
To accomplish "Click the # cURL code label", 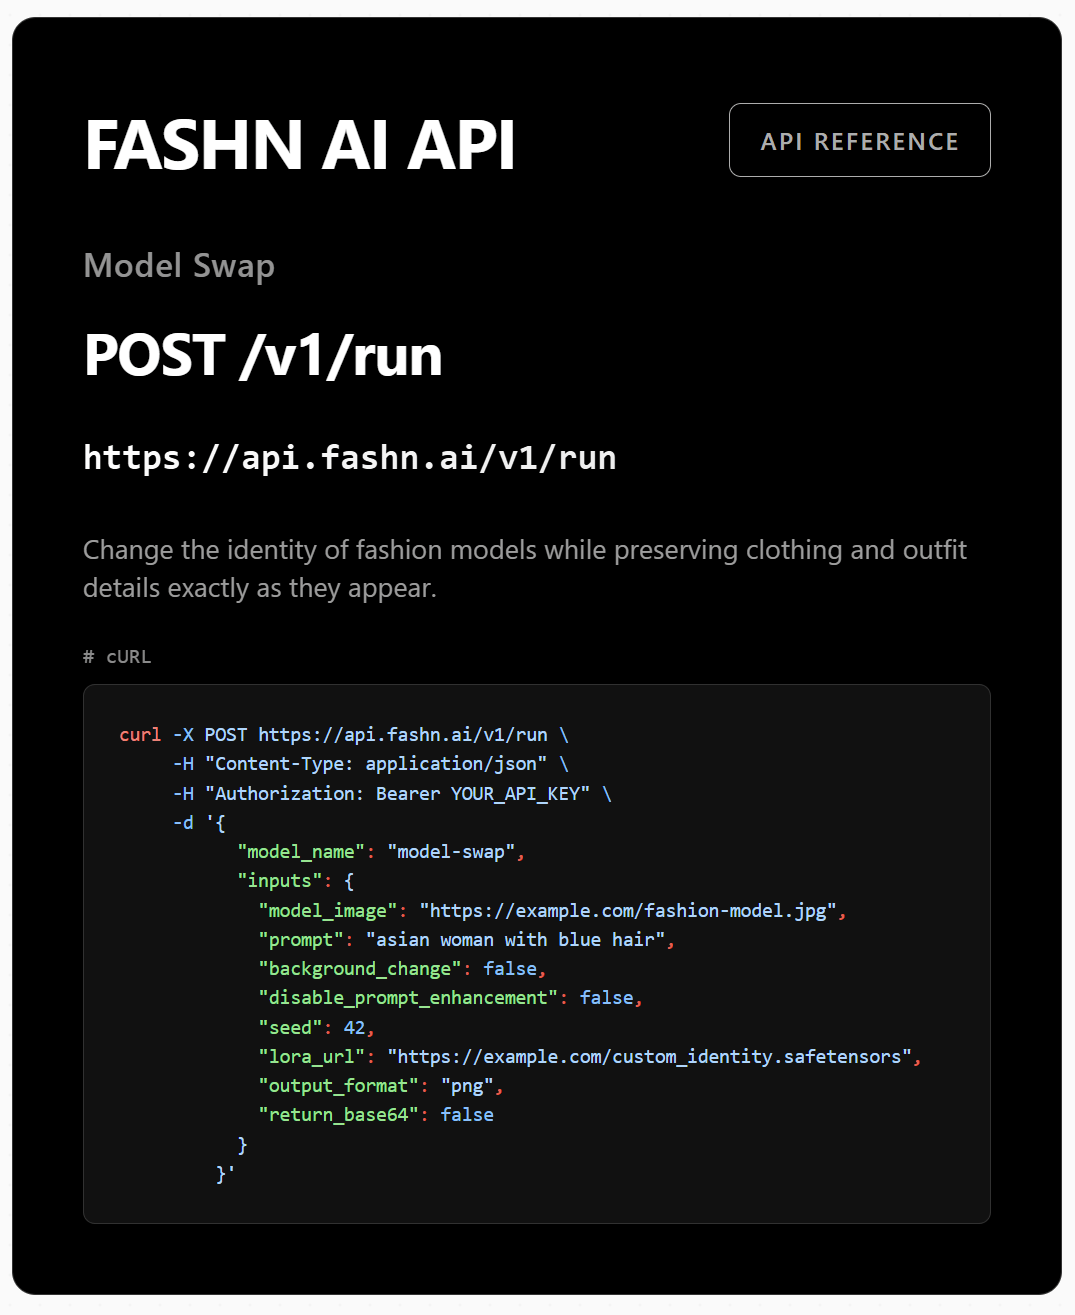I will 117,657.
